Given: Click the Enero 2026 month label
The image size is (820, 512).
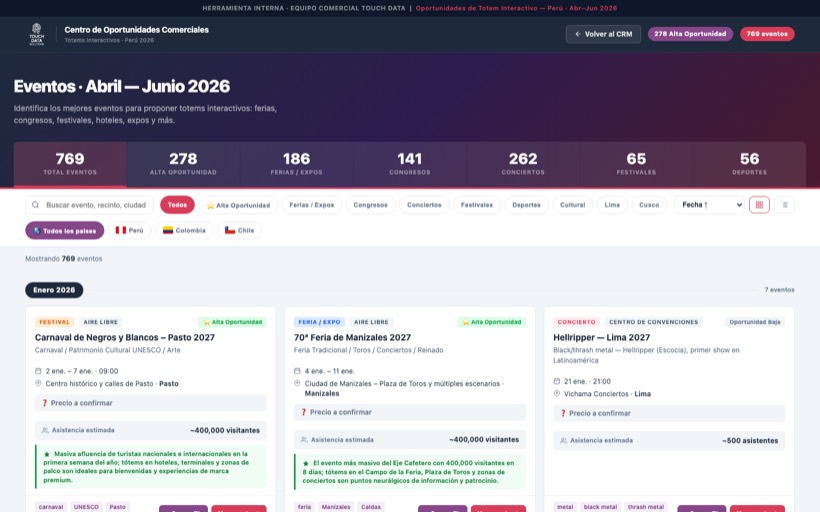Looking at the screenshot, I should (54, 290).
